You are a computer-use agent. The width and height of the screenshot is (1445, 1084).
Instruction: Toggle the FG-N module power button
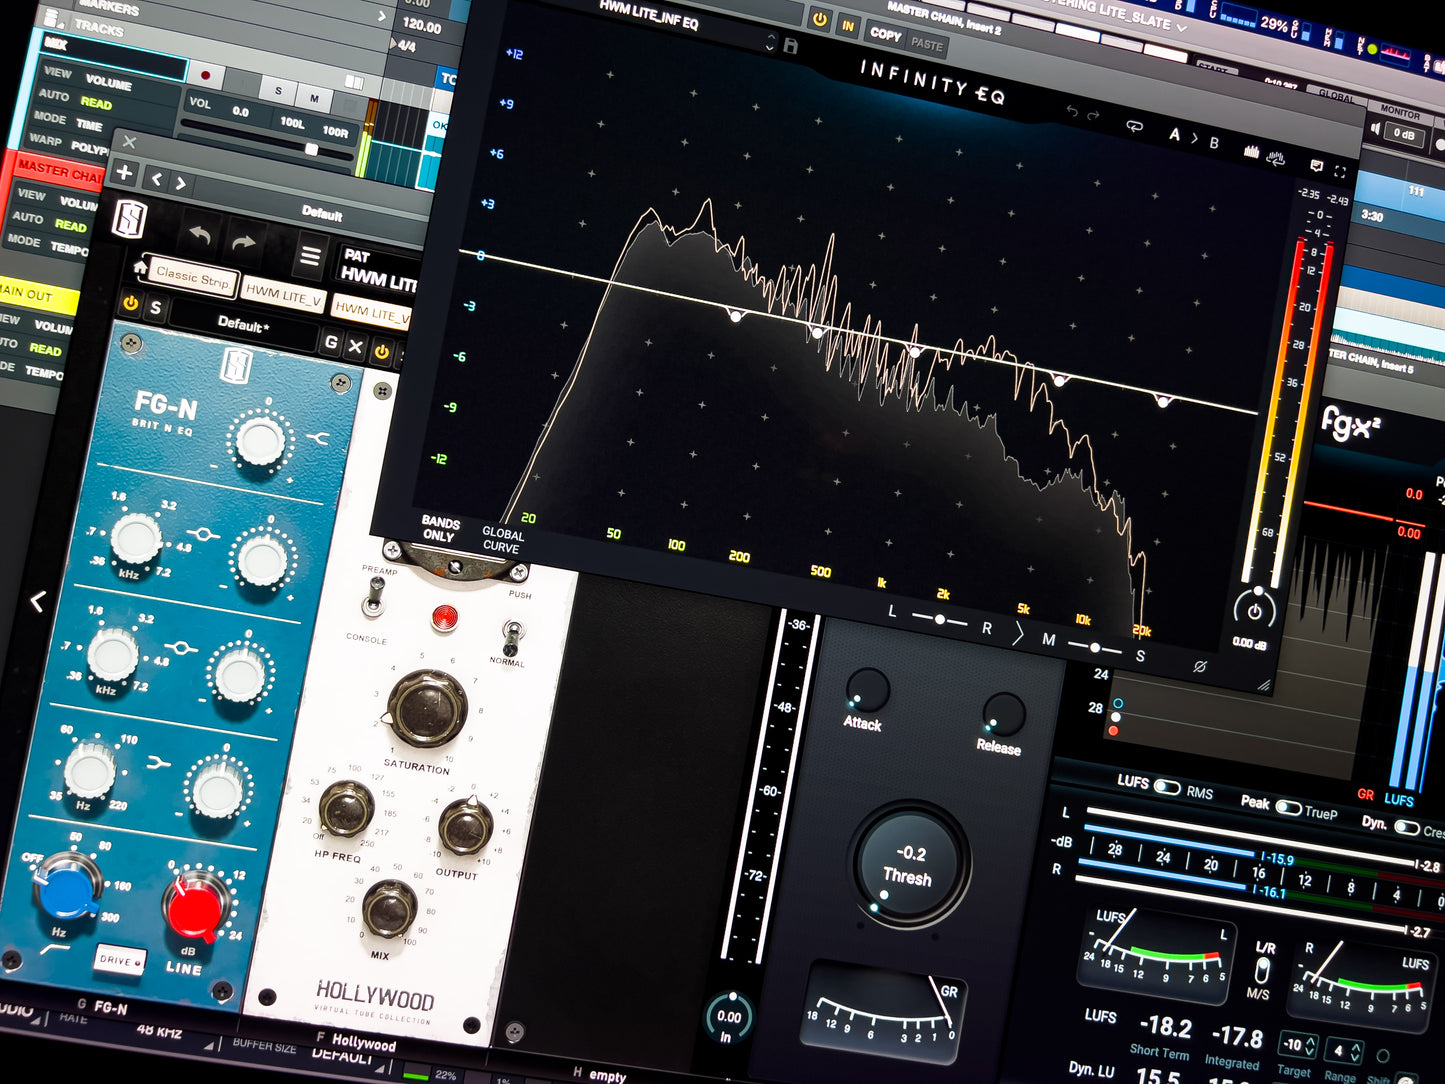point(130,303)
